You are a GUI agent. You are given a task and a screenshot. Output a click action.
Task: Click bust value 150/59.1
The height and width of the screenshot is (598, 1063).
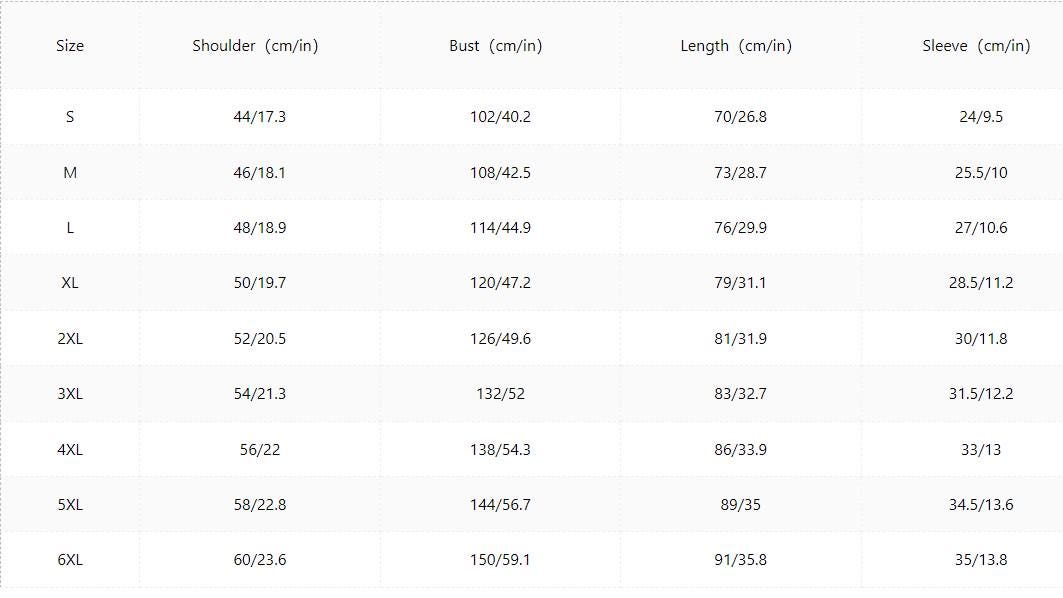(500, 559)
